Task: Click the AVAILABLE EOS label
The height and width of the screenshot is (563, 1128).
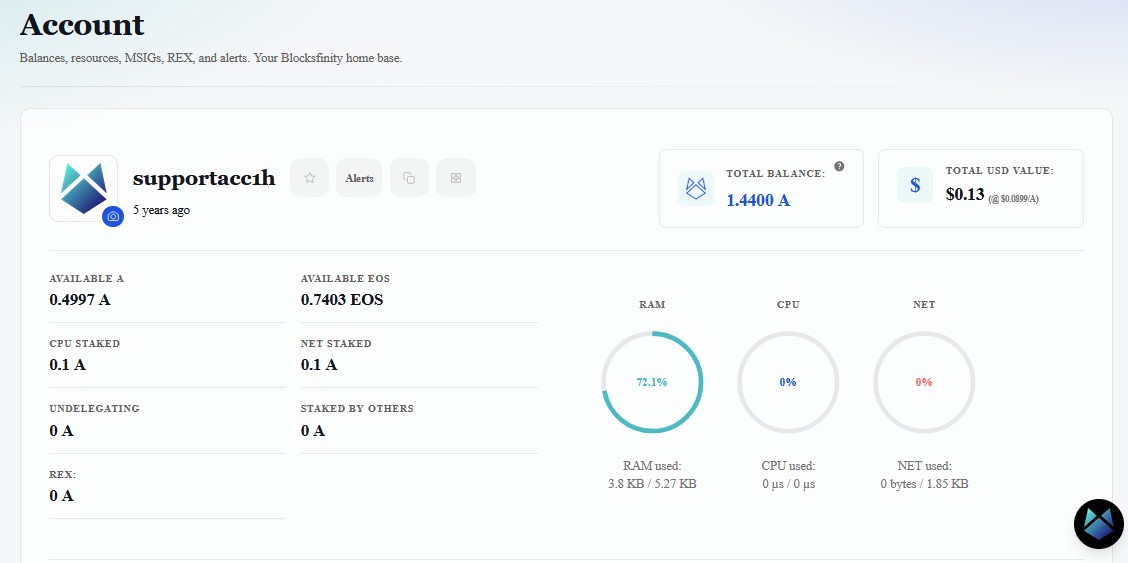Action: 345,278
